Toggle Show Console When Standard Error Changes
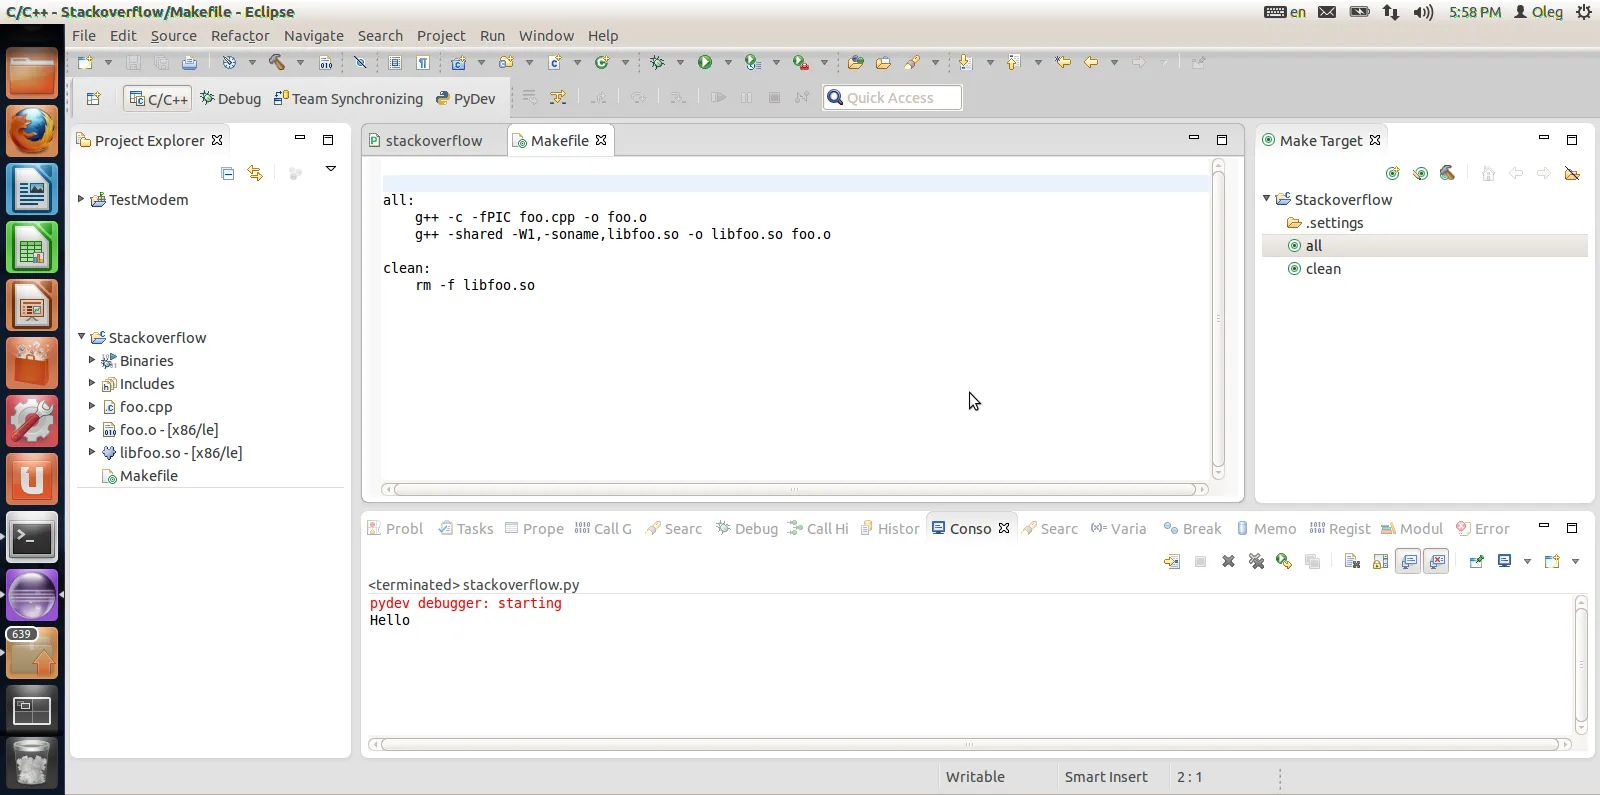Screen dimensions: 1600x795 1436,561
